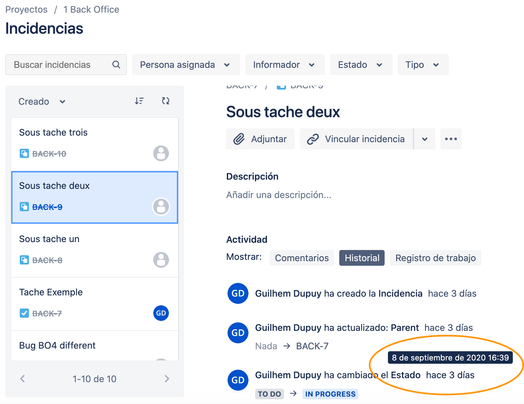Open the BACK-8 issue link
The width and height of the screenshot is (524, 404).
click(47, 260)
